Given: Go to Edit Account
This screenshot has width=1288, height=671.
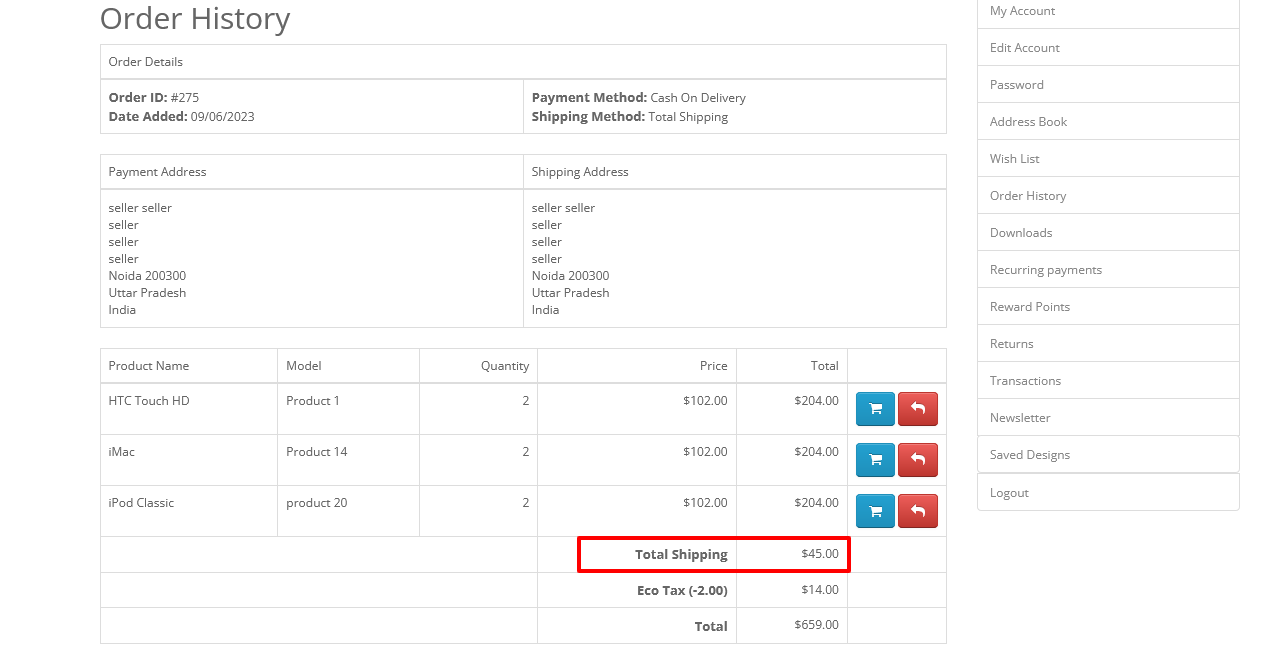Looking at the screenshot, I should 1108,48.
